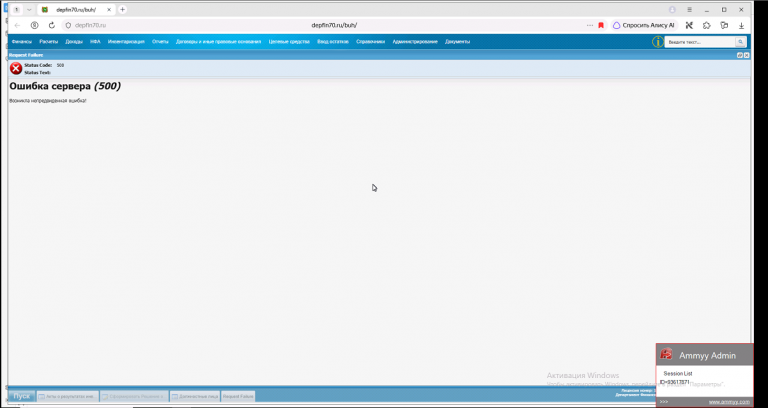
Task: Open the Расчеты menu
Action: coord(48,42)
